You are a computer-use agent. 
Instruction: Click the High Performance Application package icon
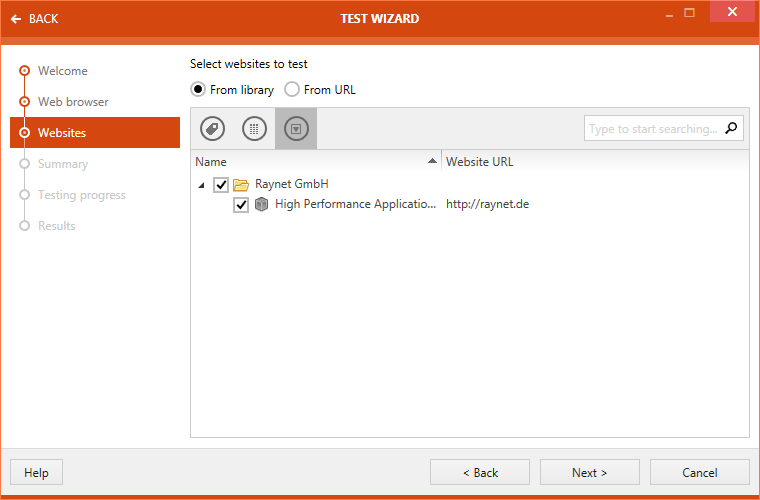(261, 204)
